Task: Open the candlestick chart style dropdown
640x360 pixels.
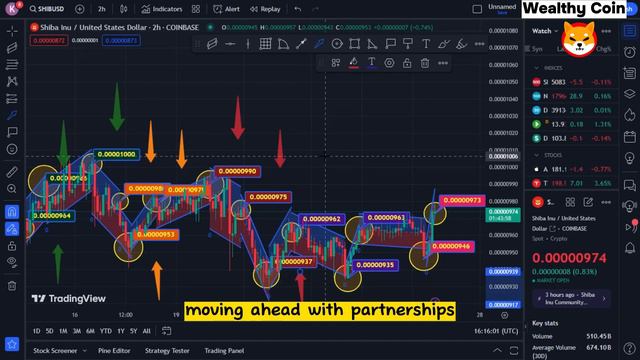Action: [x=124, y=9]
